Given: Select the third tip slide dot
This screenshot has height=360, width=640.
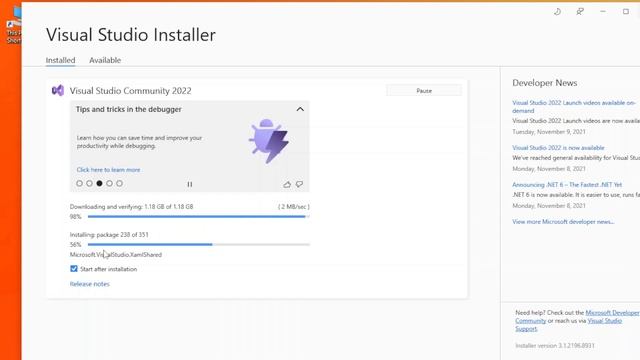Looking at the screenshot, I should pos(99,184).
